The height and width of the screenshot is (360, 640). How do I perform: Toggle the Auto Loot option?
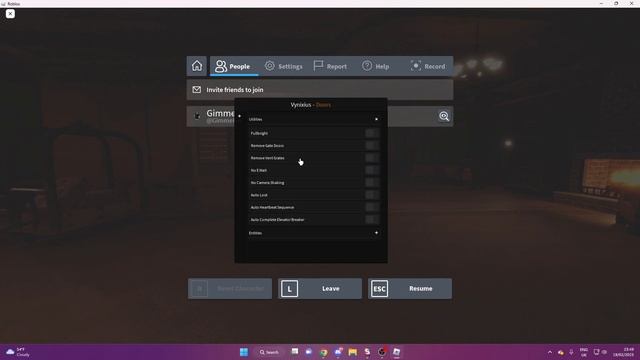[372, 195]
